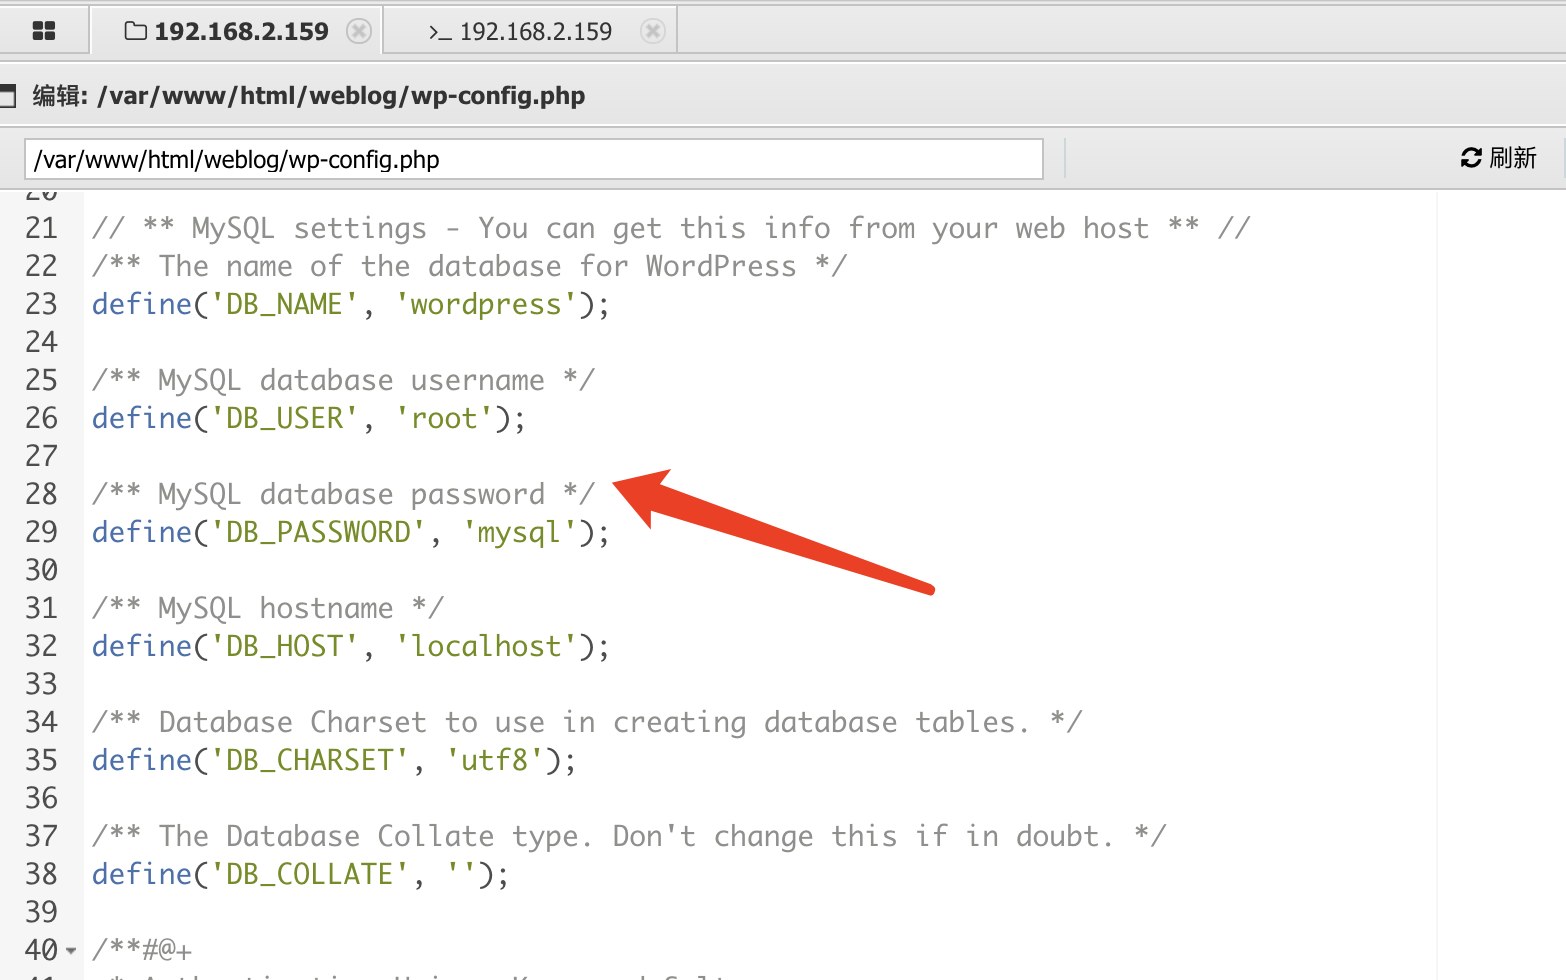Screen dimensions: 1566x980
Task: Click the MySQL settings comment on line 21
Action: 670,228
